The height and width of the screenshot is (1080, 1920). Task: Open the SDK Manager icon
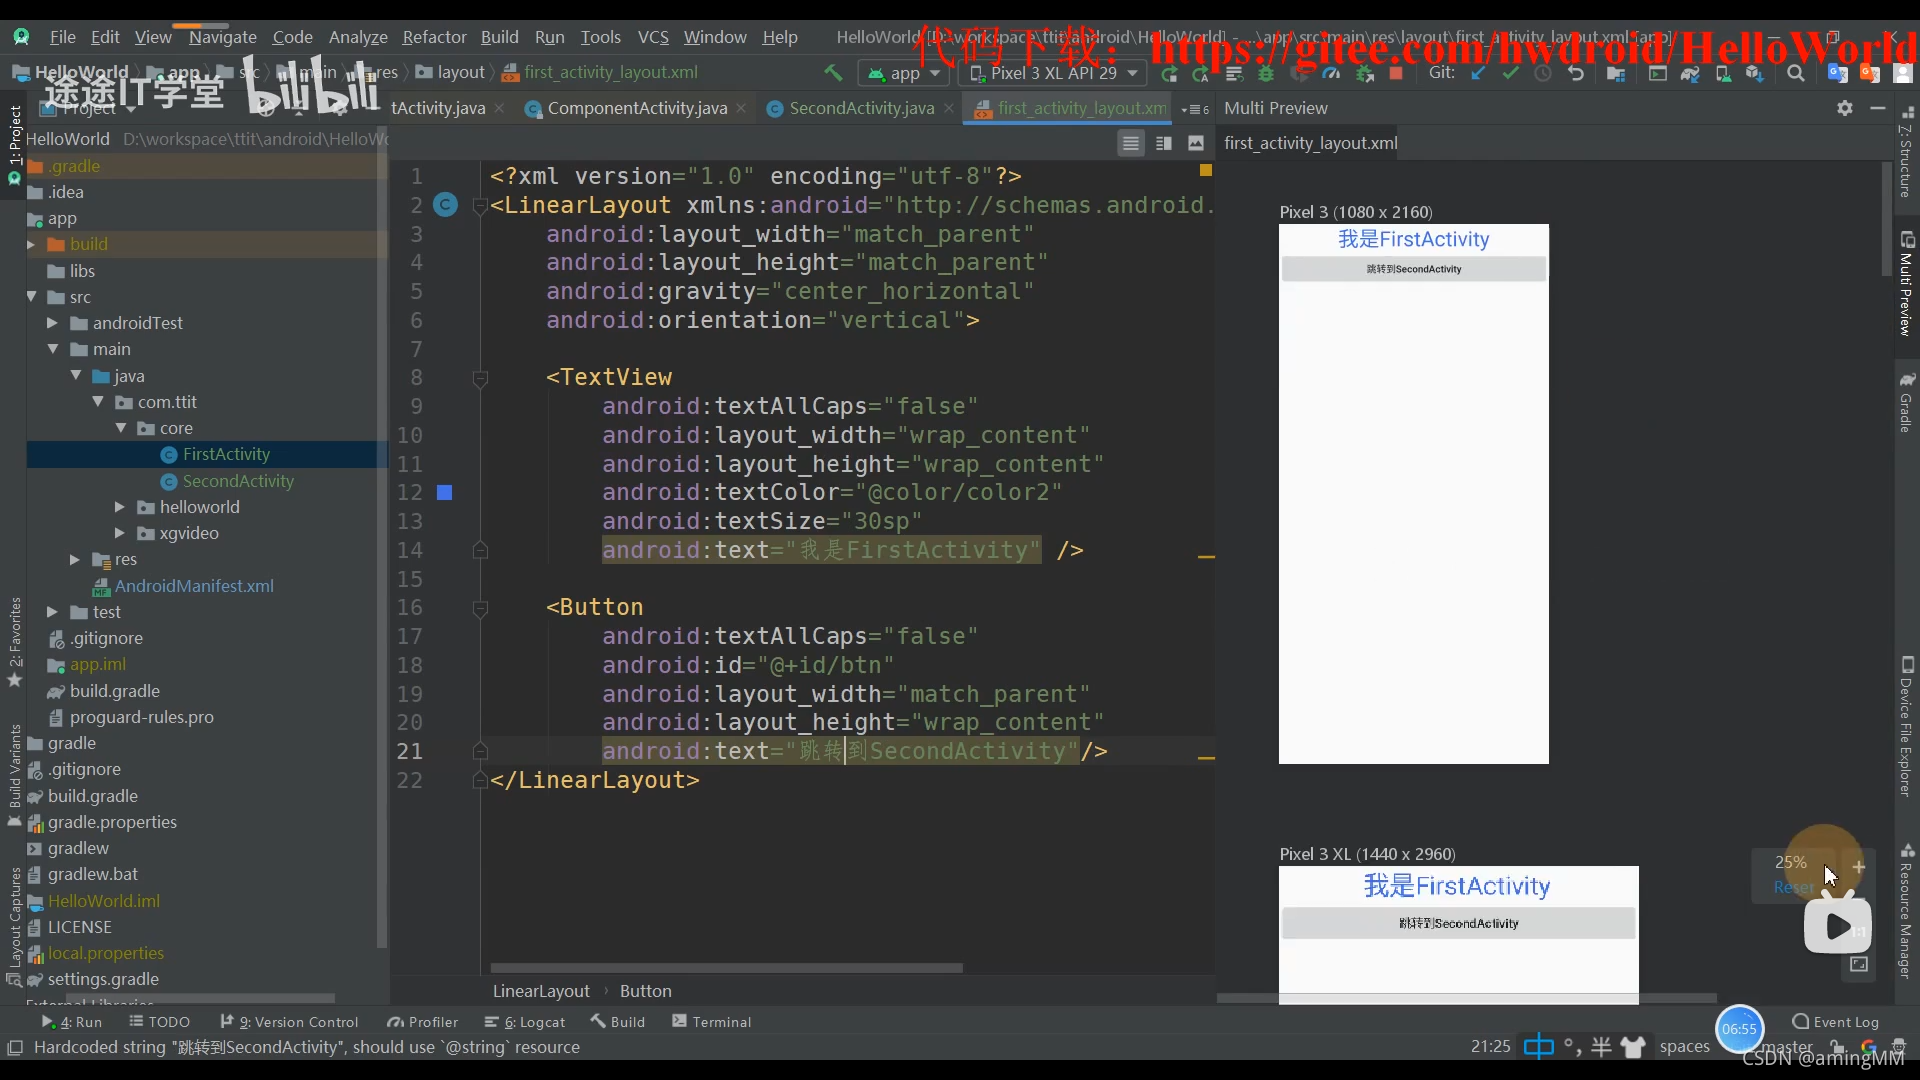1754,73
